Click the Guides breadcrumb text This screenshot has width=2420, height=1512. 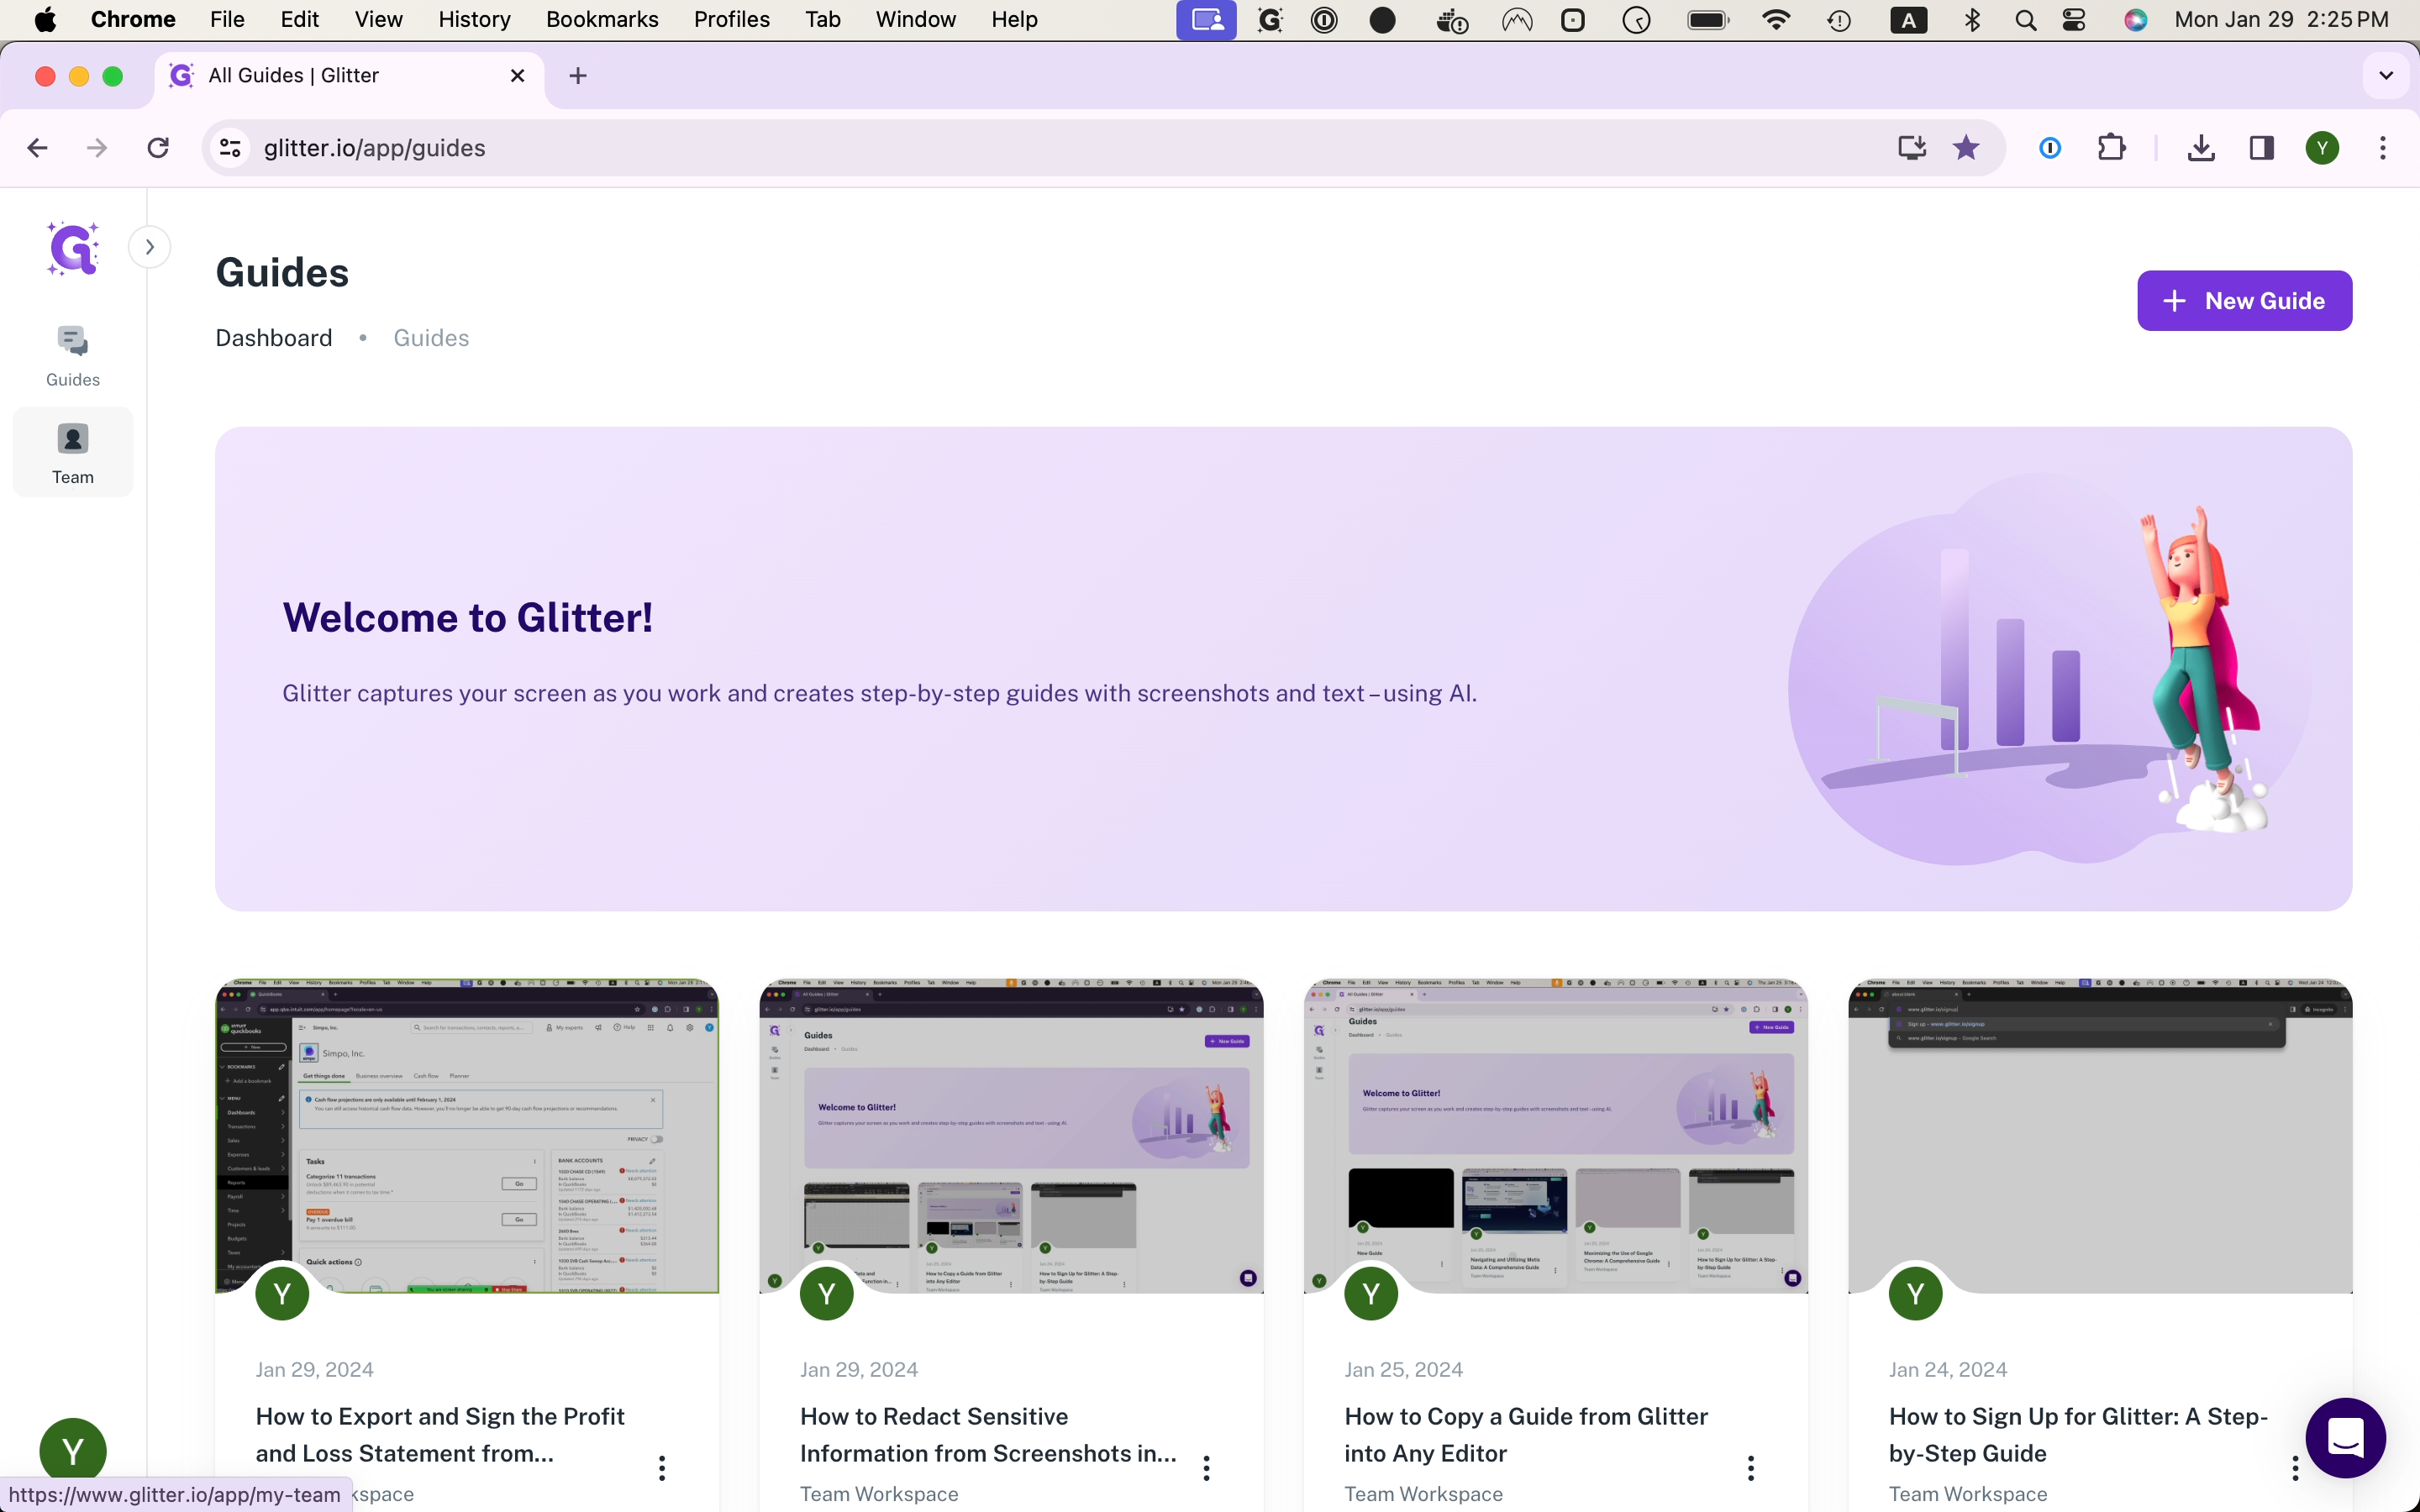(x=431, y=338)
